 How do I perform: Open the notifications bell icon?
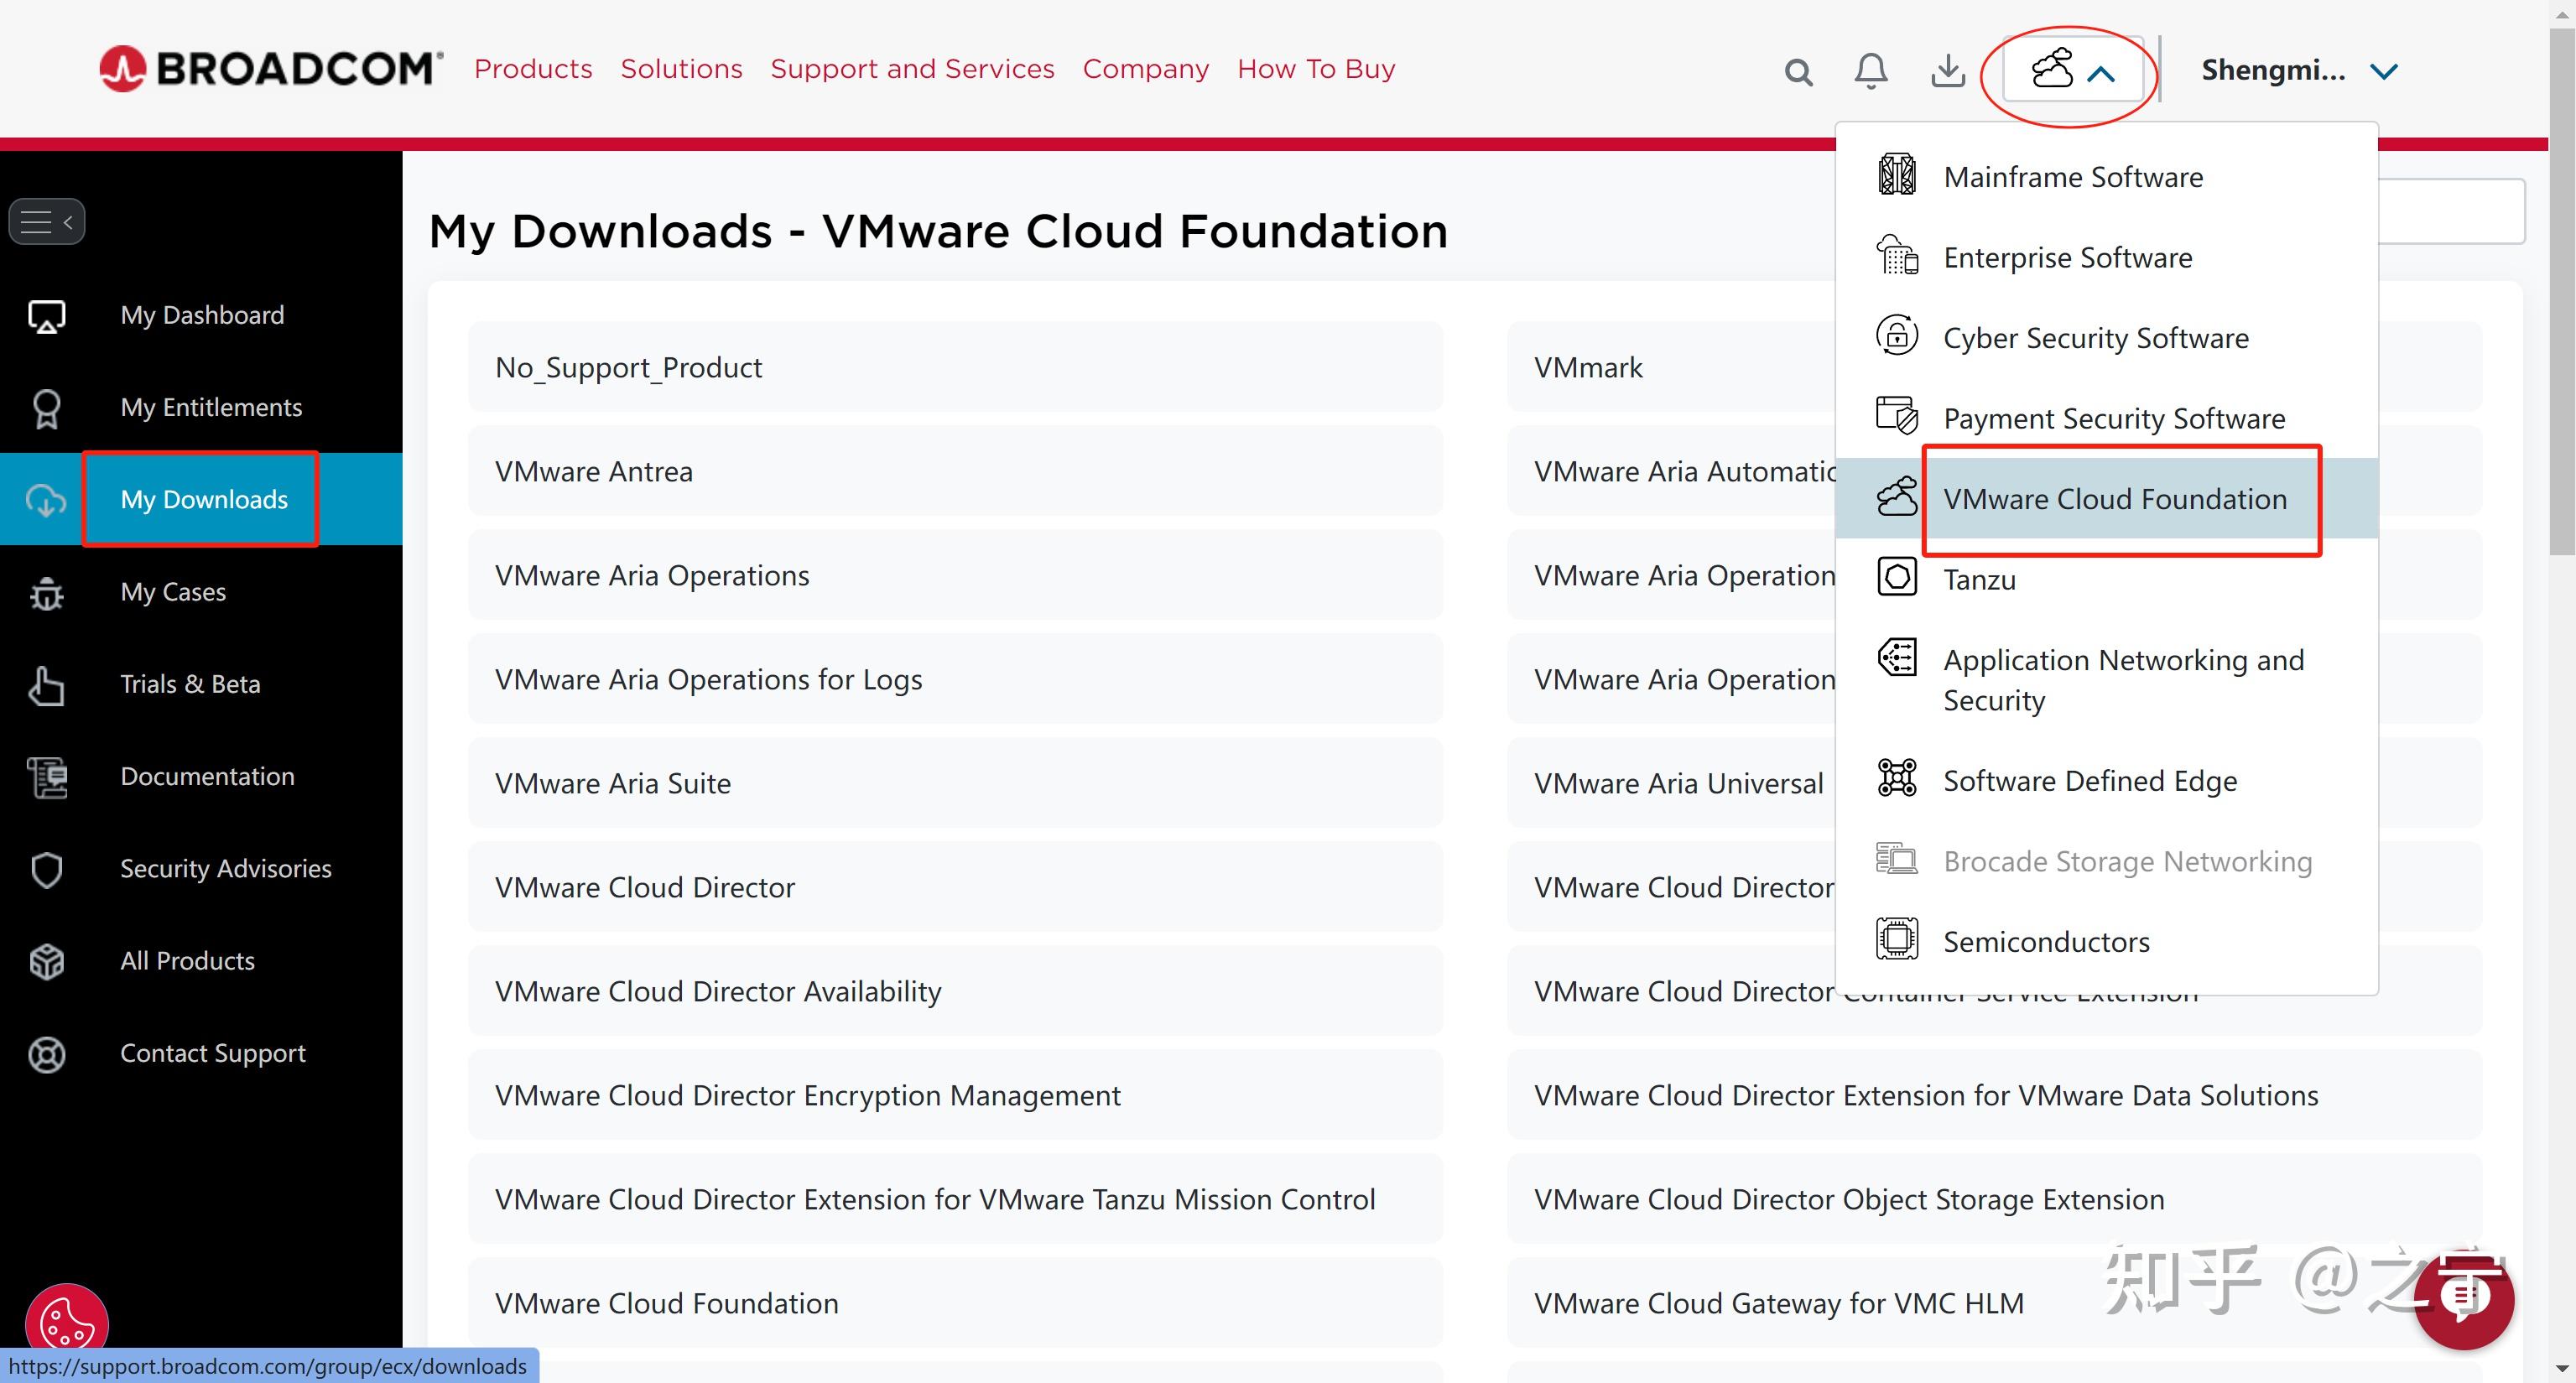[1871, 71]
